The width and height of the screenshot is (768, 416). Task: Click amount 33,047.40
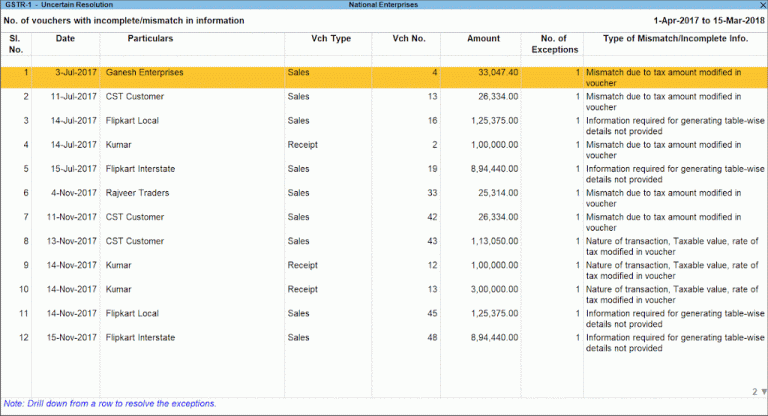(x=498, y=73)
